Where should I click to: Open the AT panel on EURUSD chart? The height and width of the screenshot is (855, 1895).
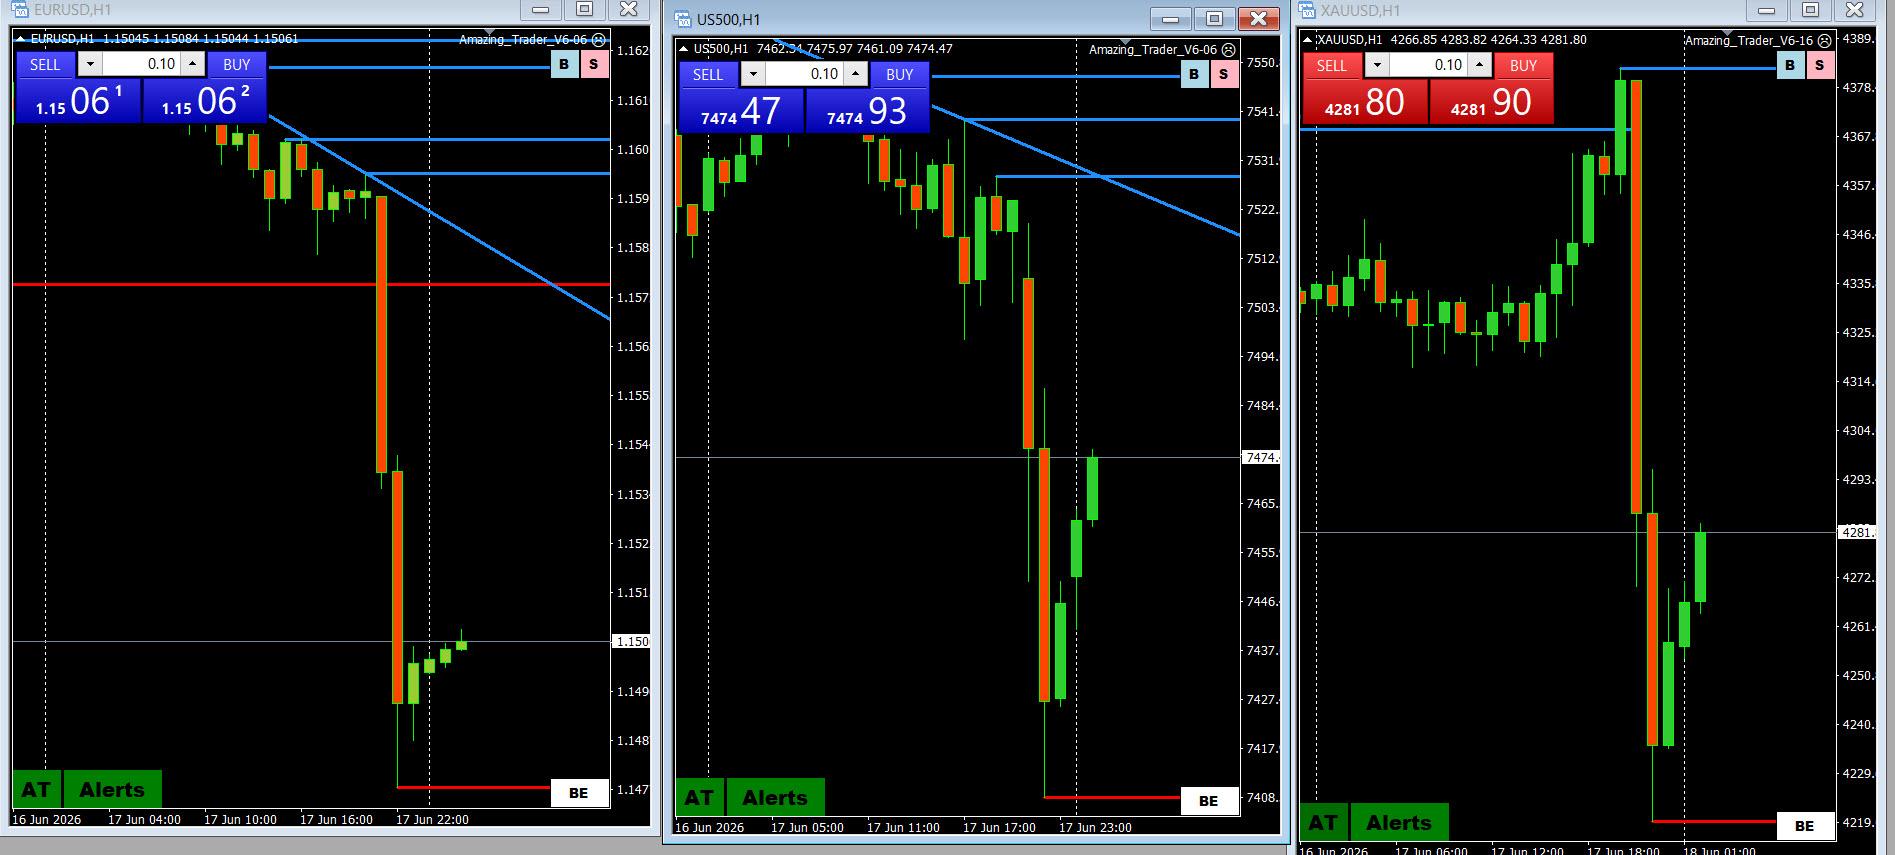point(36,790)
